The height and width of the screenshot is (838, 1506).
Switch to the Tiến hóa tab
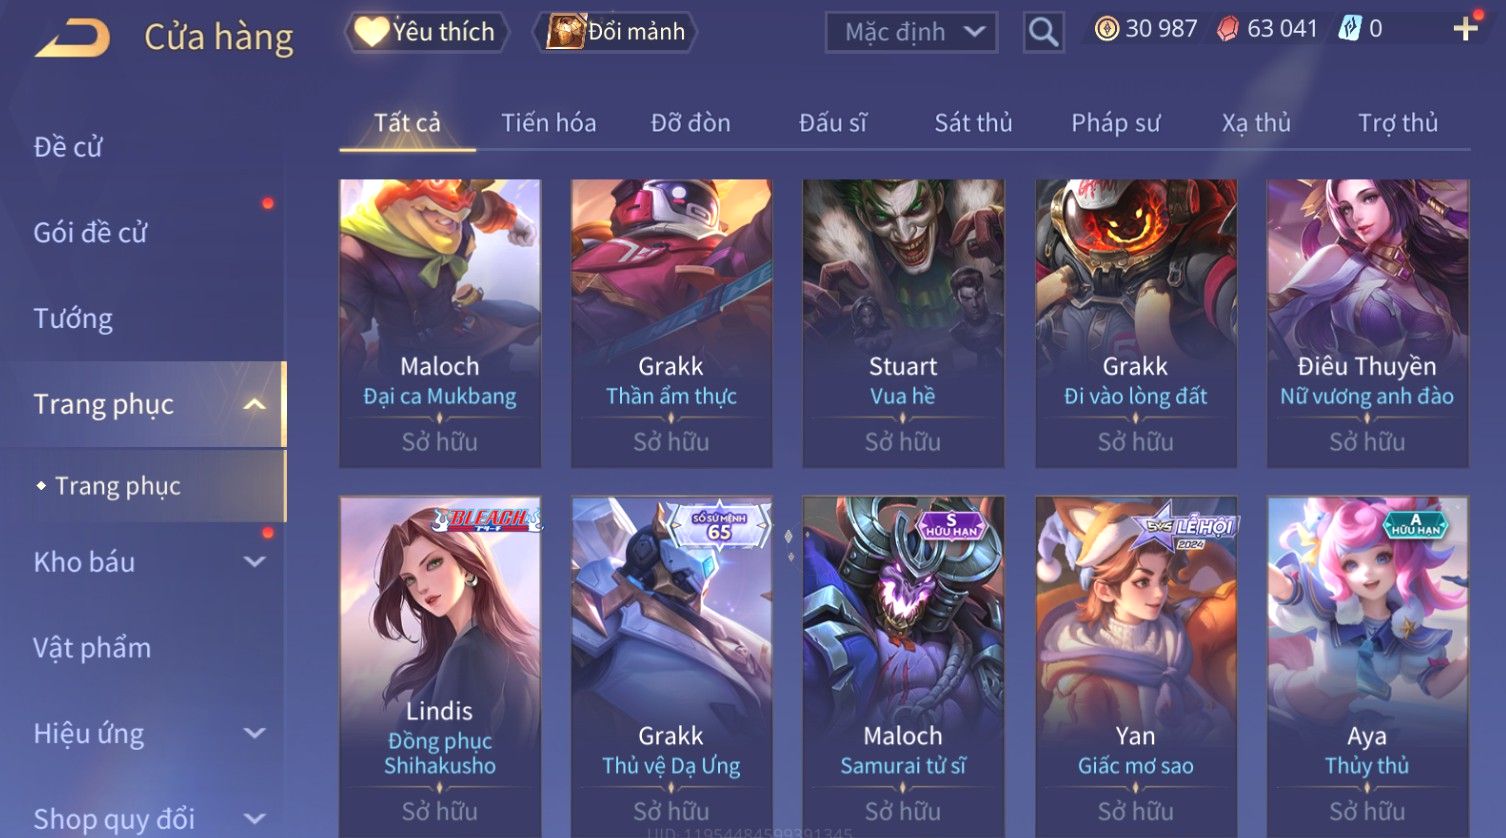tap(548, 123)
